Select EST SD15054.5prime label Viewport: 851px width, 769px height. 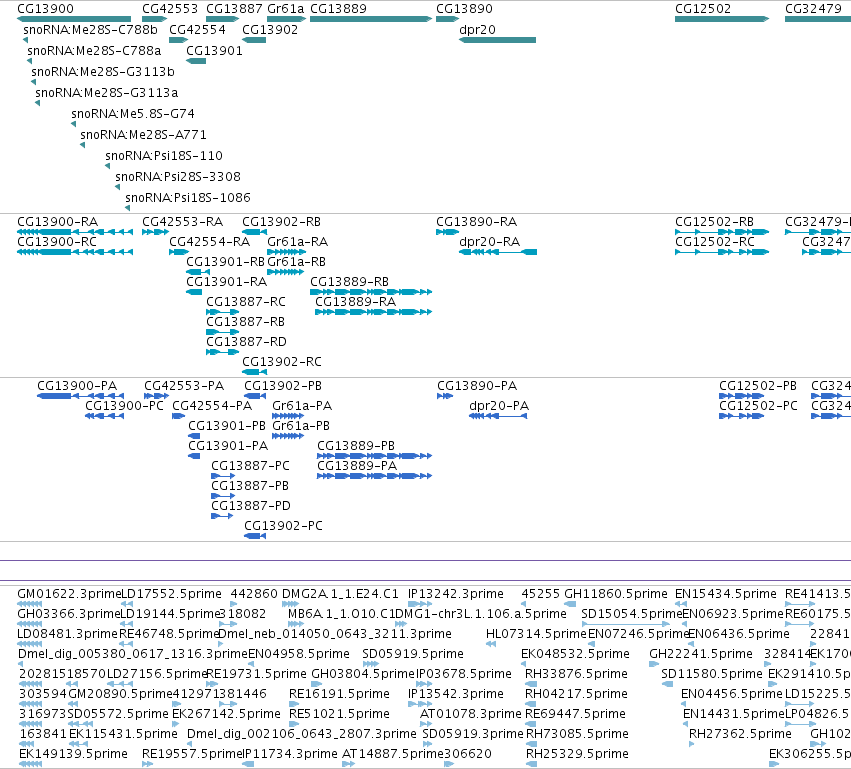tap(631, 614)
